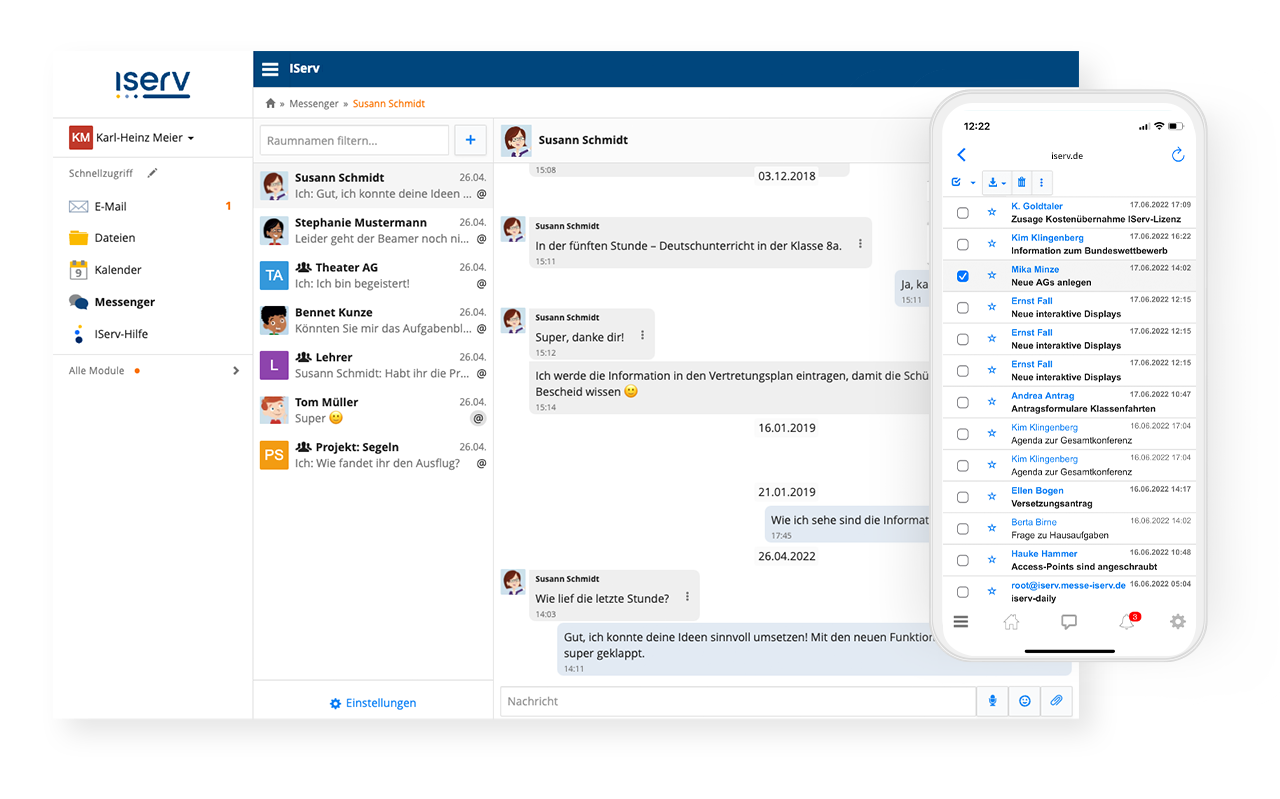Open Lehrer group chat

click(373, 365)
